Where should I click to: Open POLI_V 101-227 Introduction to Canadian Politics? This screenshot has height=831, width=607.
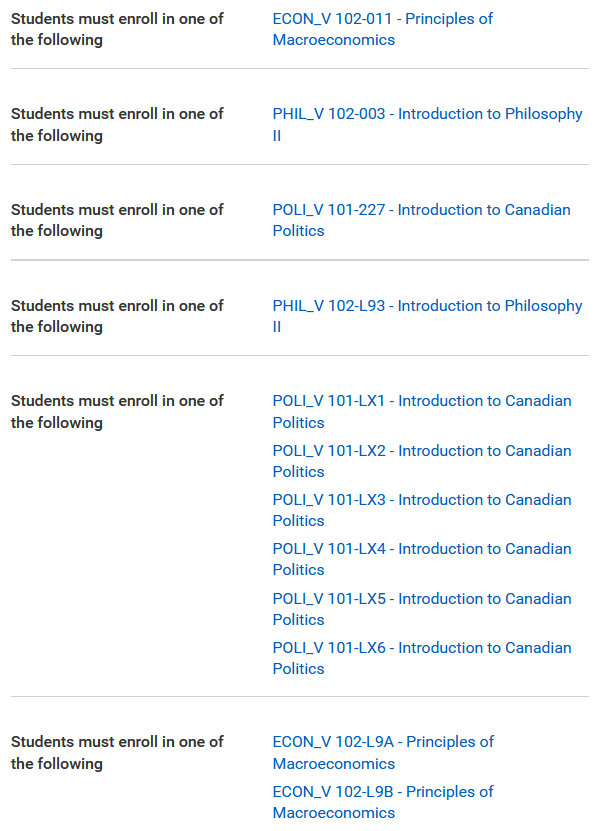click(x=421, y=220)
